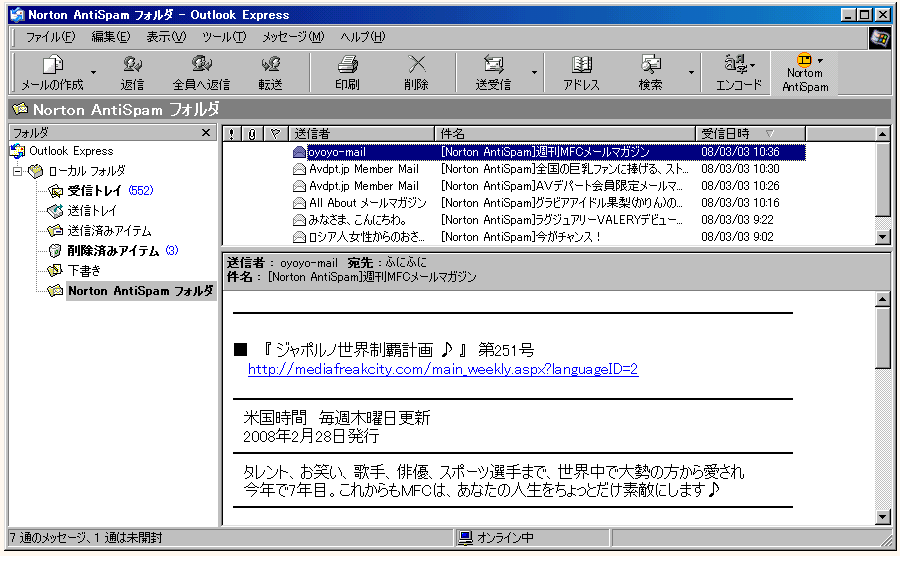Open the ツール(T) menu
This screenshot has width=910, height=565.
pyautogui.click(x=223, y=37)
